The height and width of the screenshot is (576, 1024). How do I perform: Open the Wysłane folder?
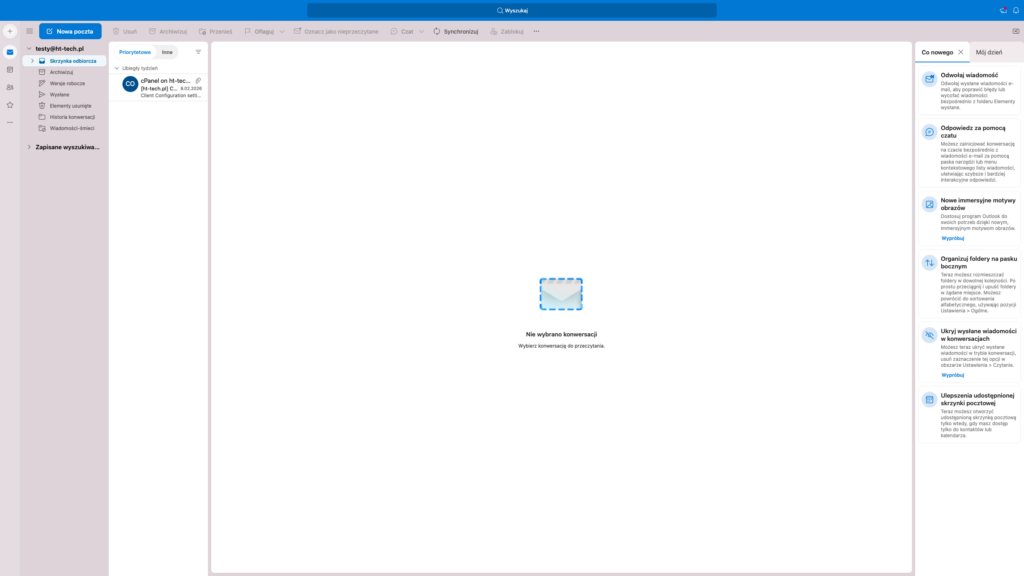pyautogui.click(x=59, y=95)
